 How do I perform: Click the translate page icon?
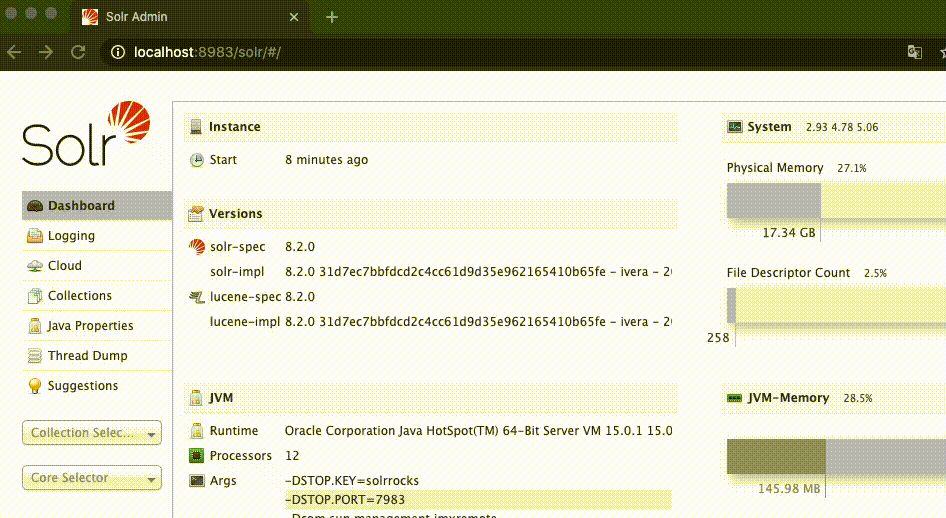[915, 52]
